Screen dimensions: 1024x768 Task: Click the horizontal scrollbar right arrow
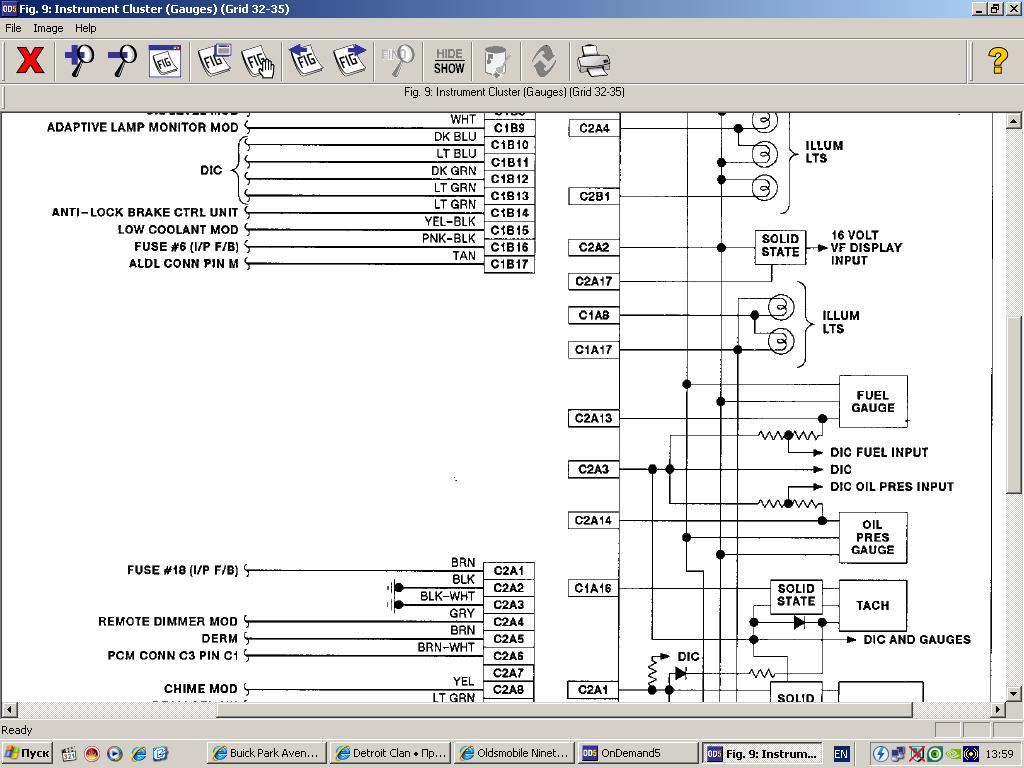point(998,709)
